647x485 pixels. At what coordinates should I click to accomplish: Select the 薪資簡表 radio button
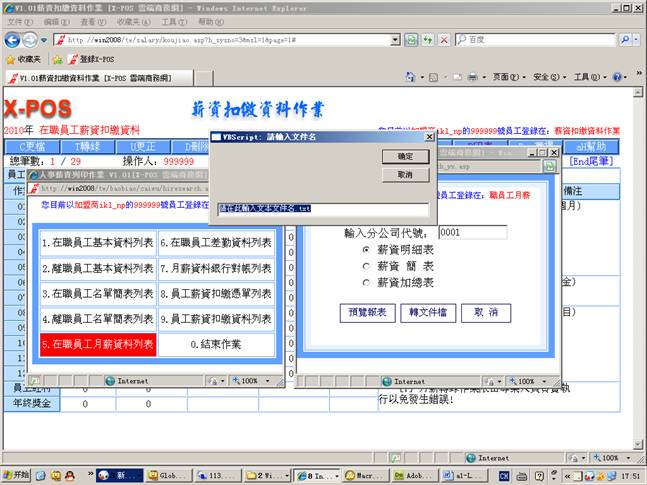tap(366, 266)
